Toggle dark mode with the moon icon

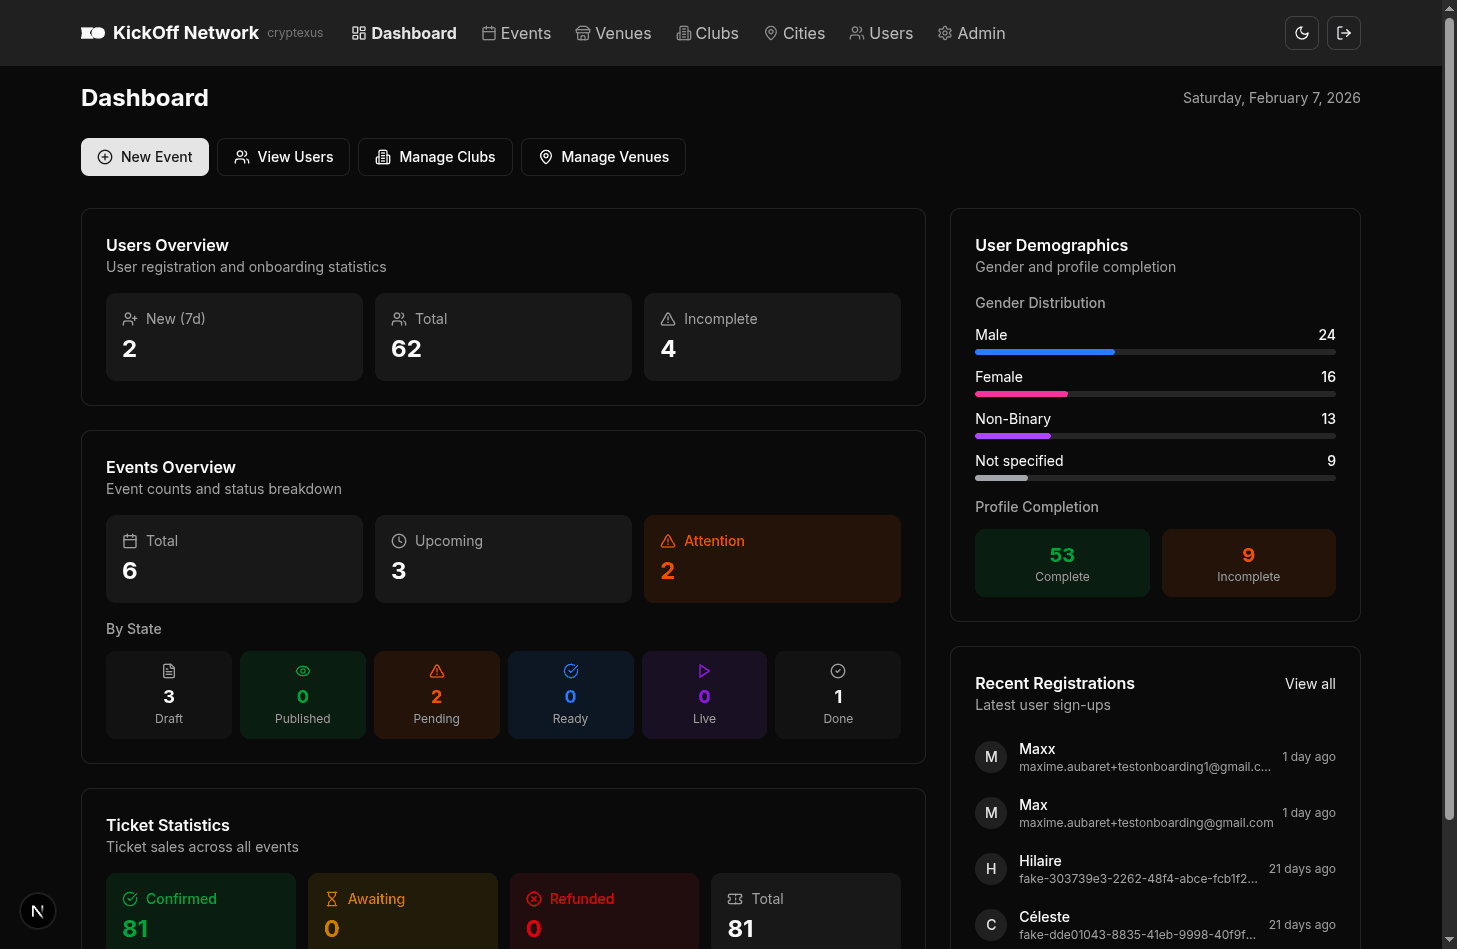pos(1302,33)
